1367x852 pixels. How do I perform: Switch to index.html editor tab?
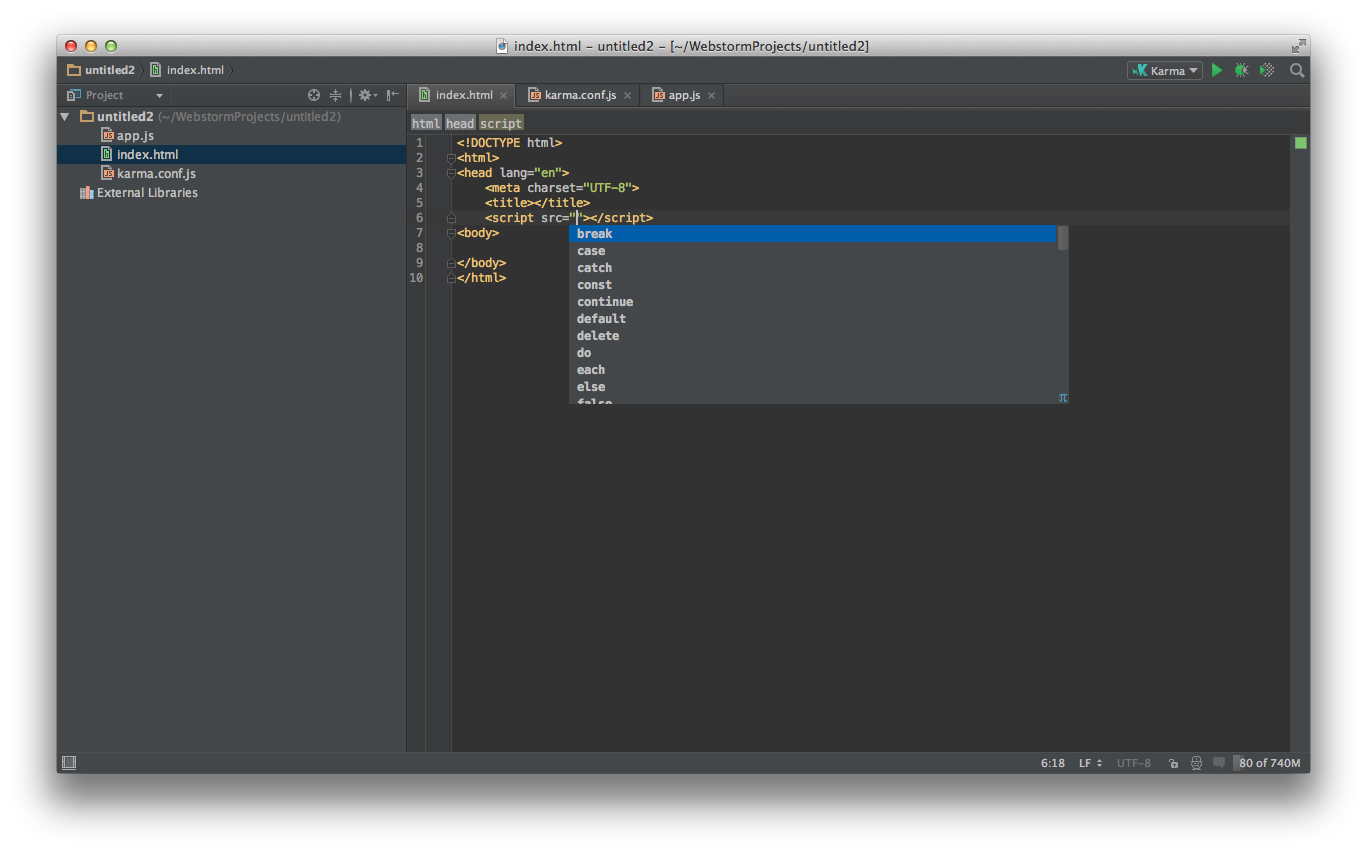click(463, 95)
